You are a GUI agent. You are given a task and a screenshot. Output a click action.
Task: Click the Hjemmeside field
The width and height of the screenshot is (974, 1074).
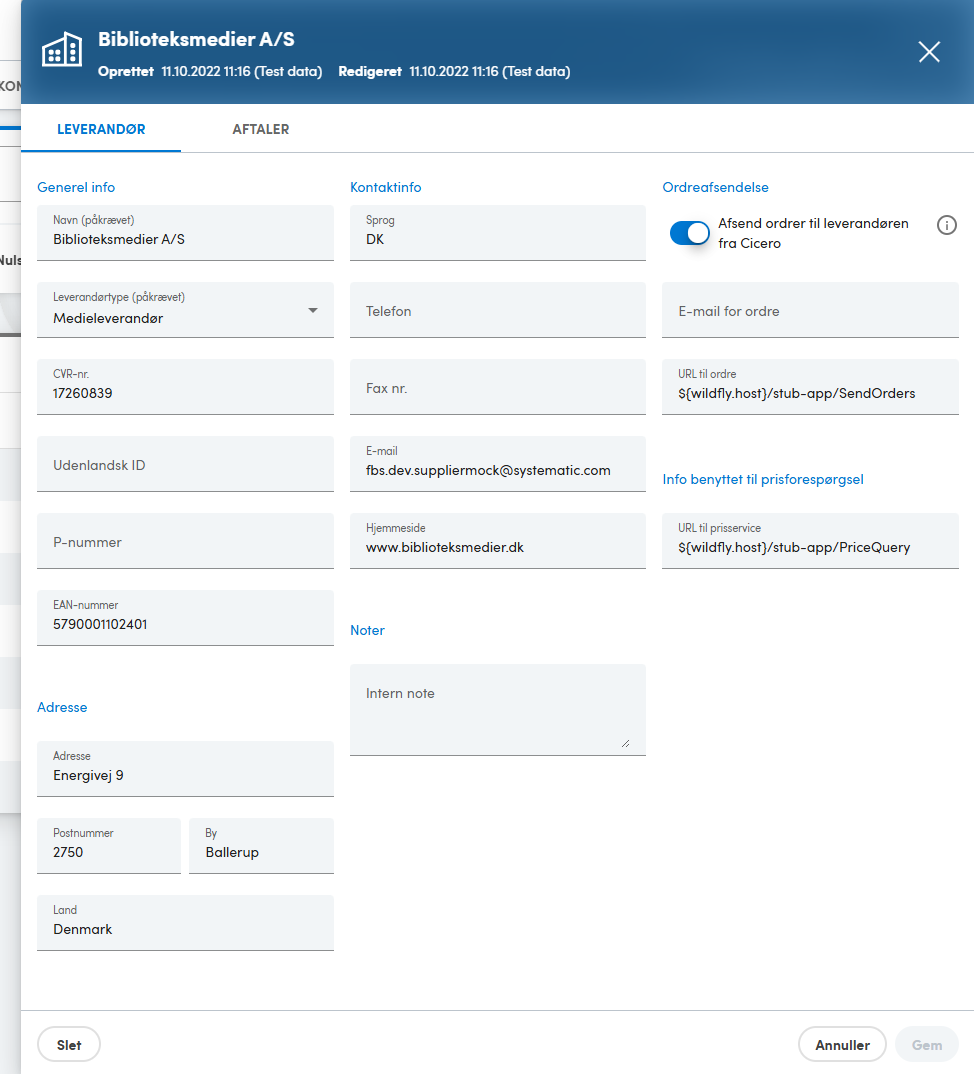pyautogui.click(x=498, y=541)
